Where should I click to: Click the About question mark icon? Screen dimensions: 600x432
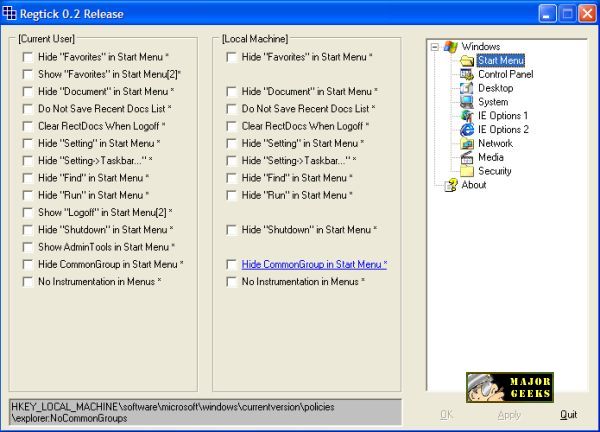click(450, 185)
